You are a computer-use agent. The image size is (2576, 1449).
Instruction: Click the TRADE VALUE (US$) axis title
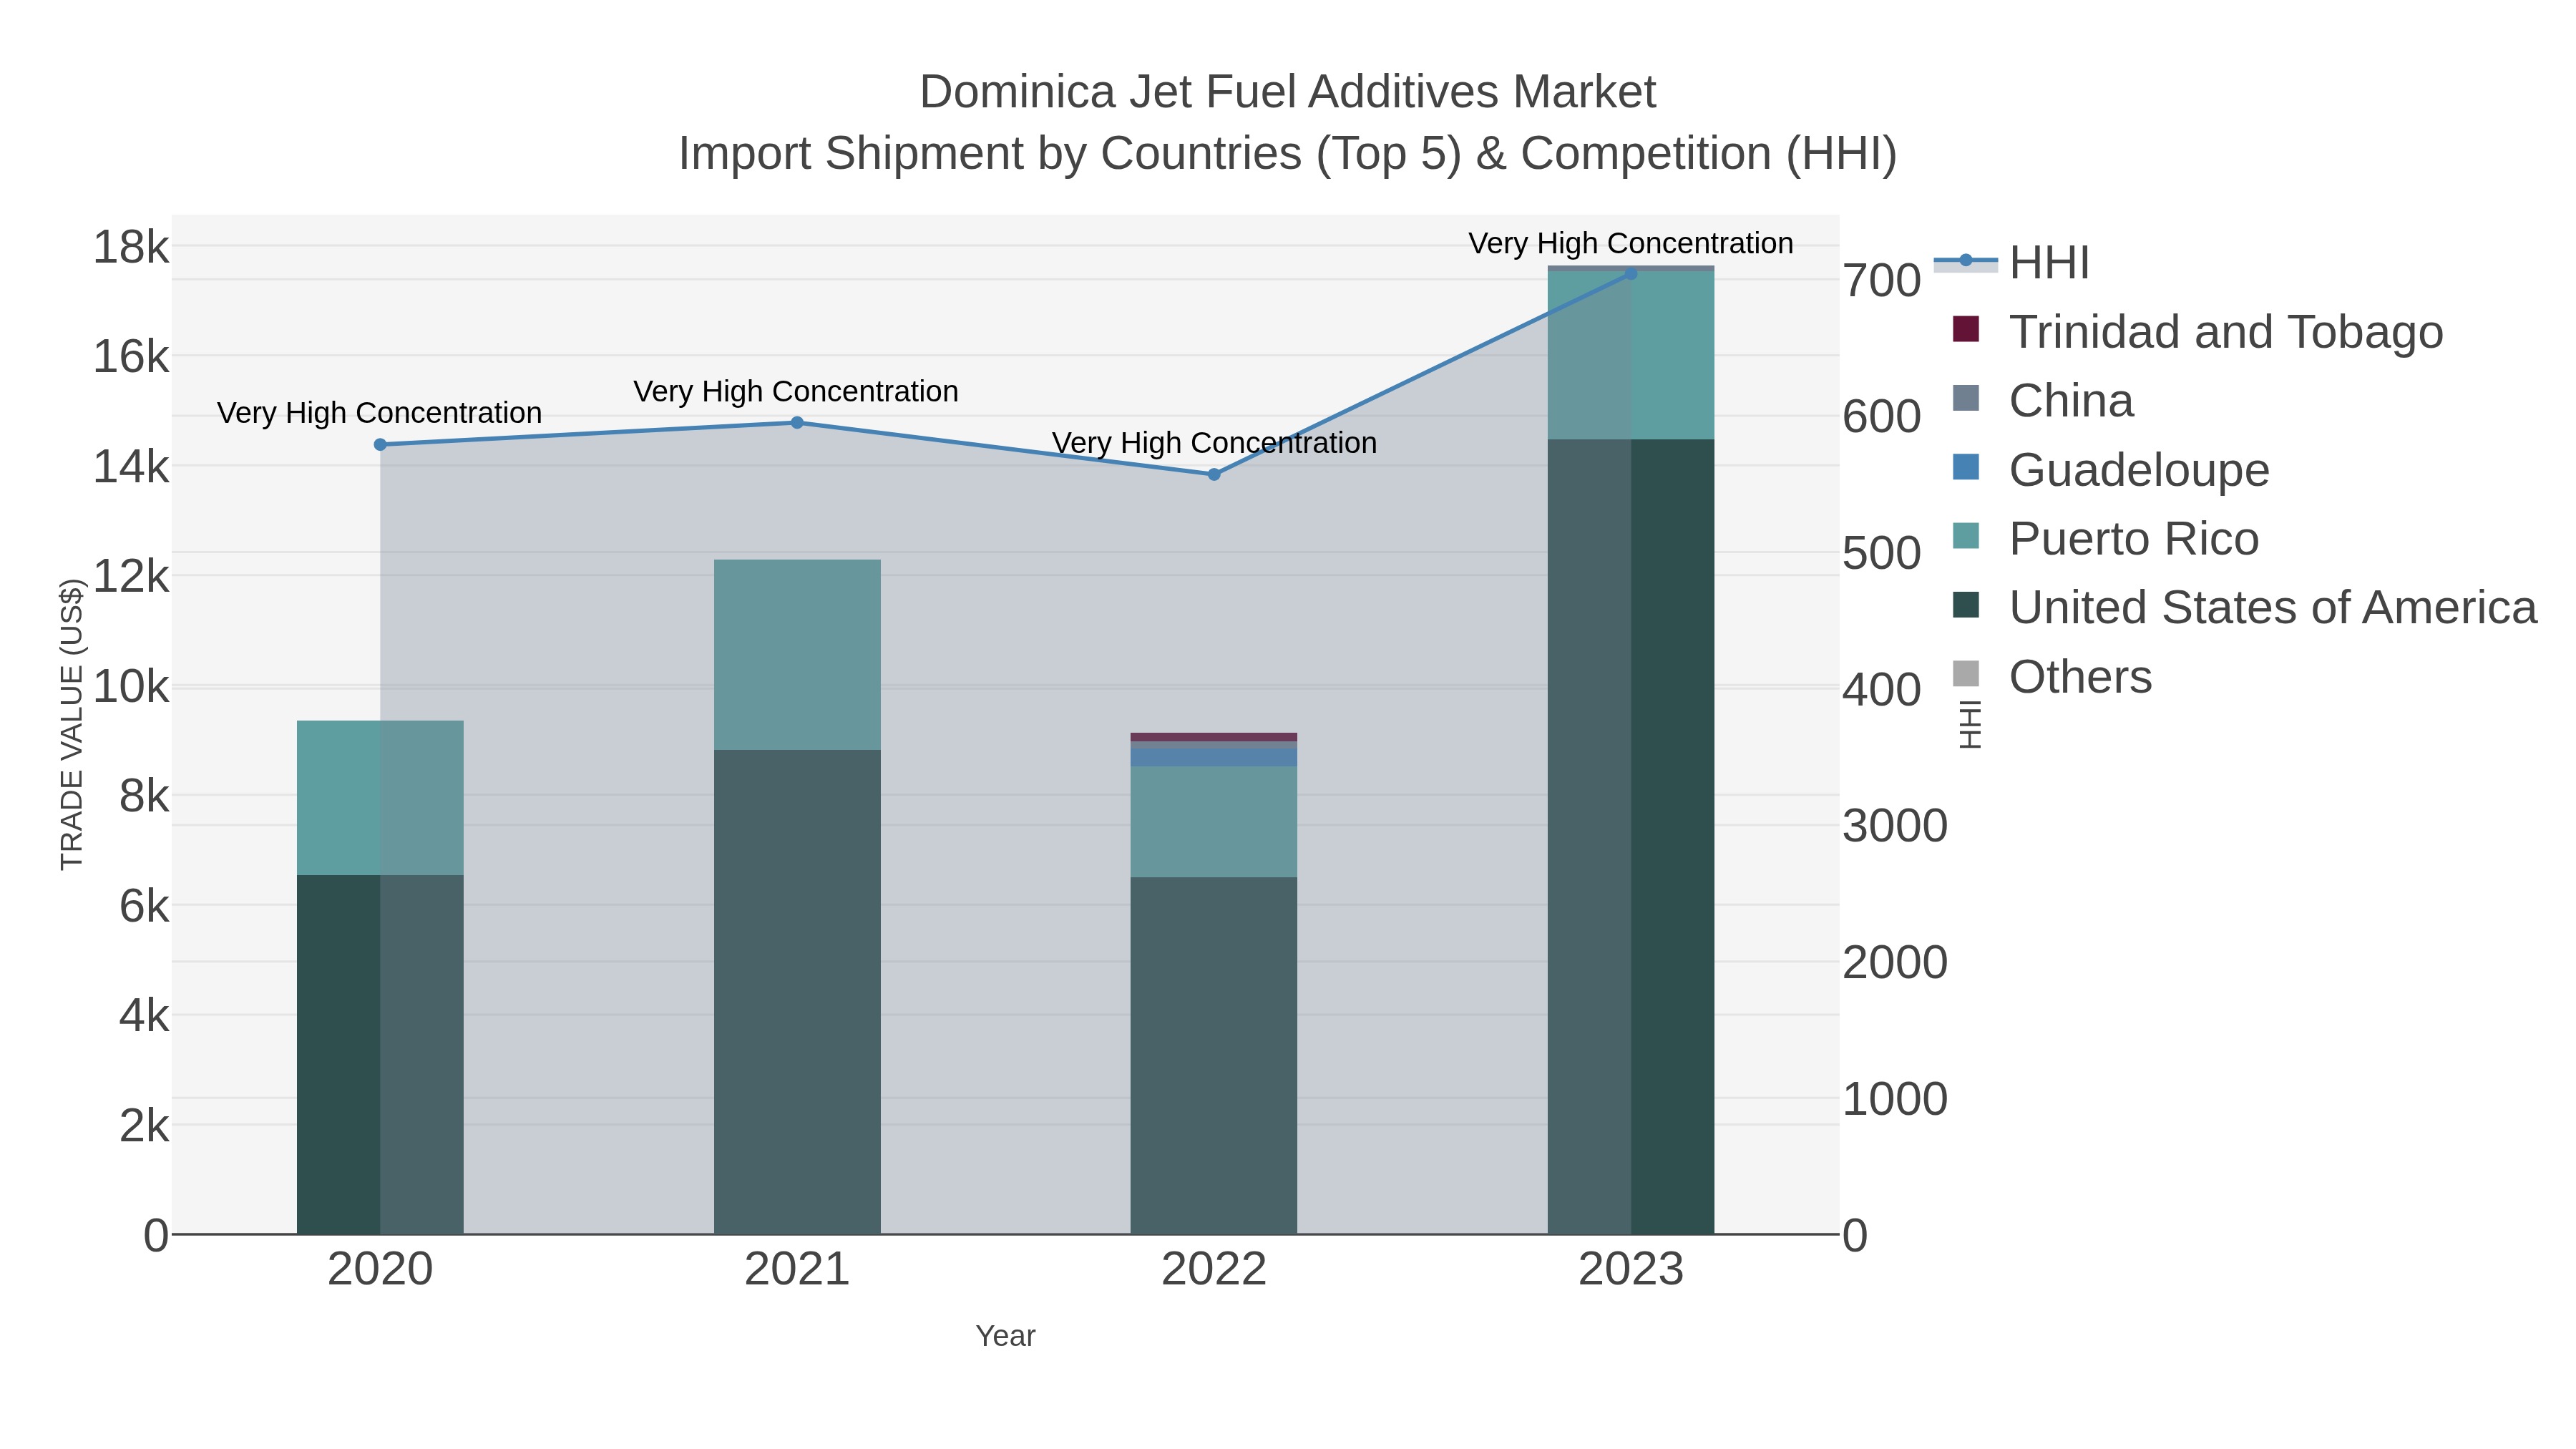pyautogui.click(x=71, y=724)
